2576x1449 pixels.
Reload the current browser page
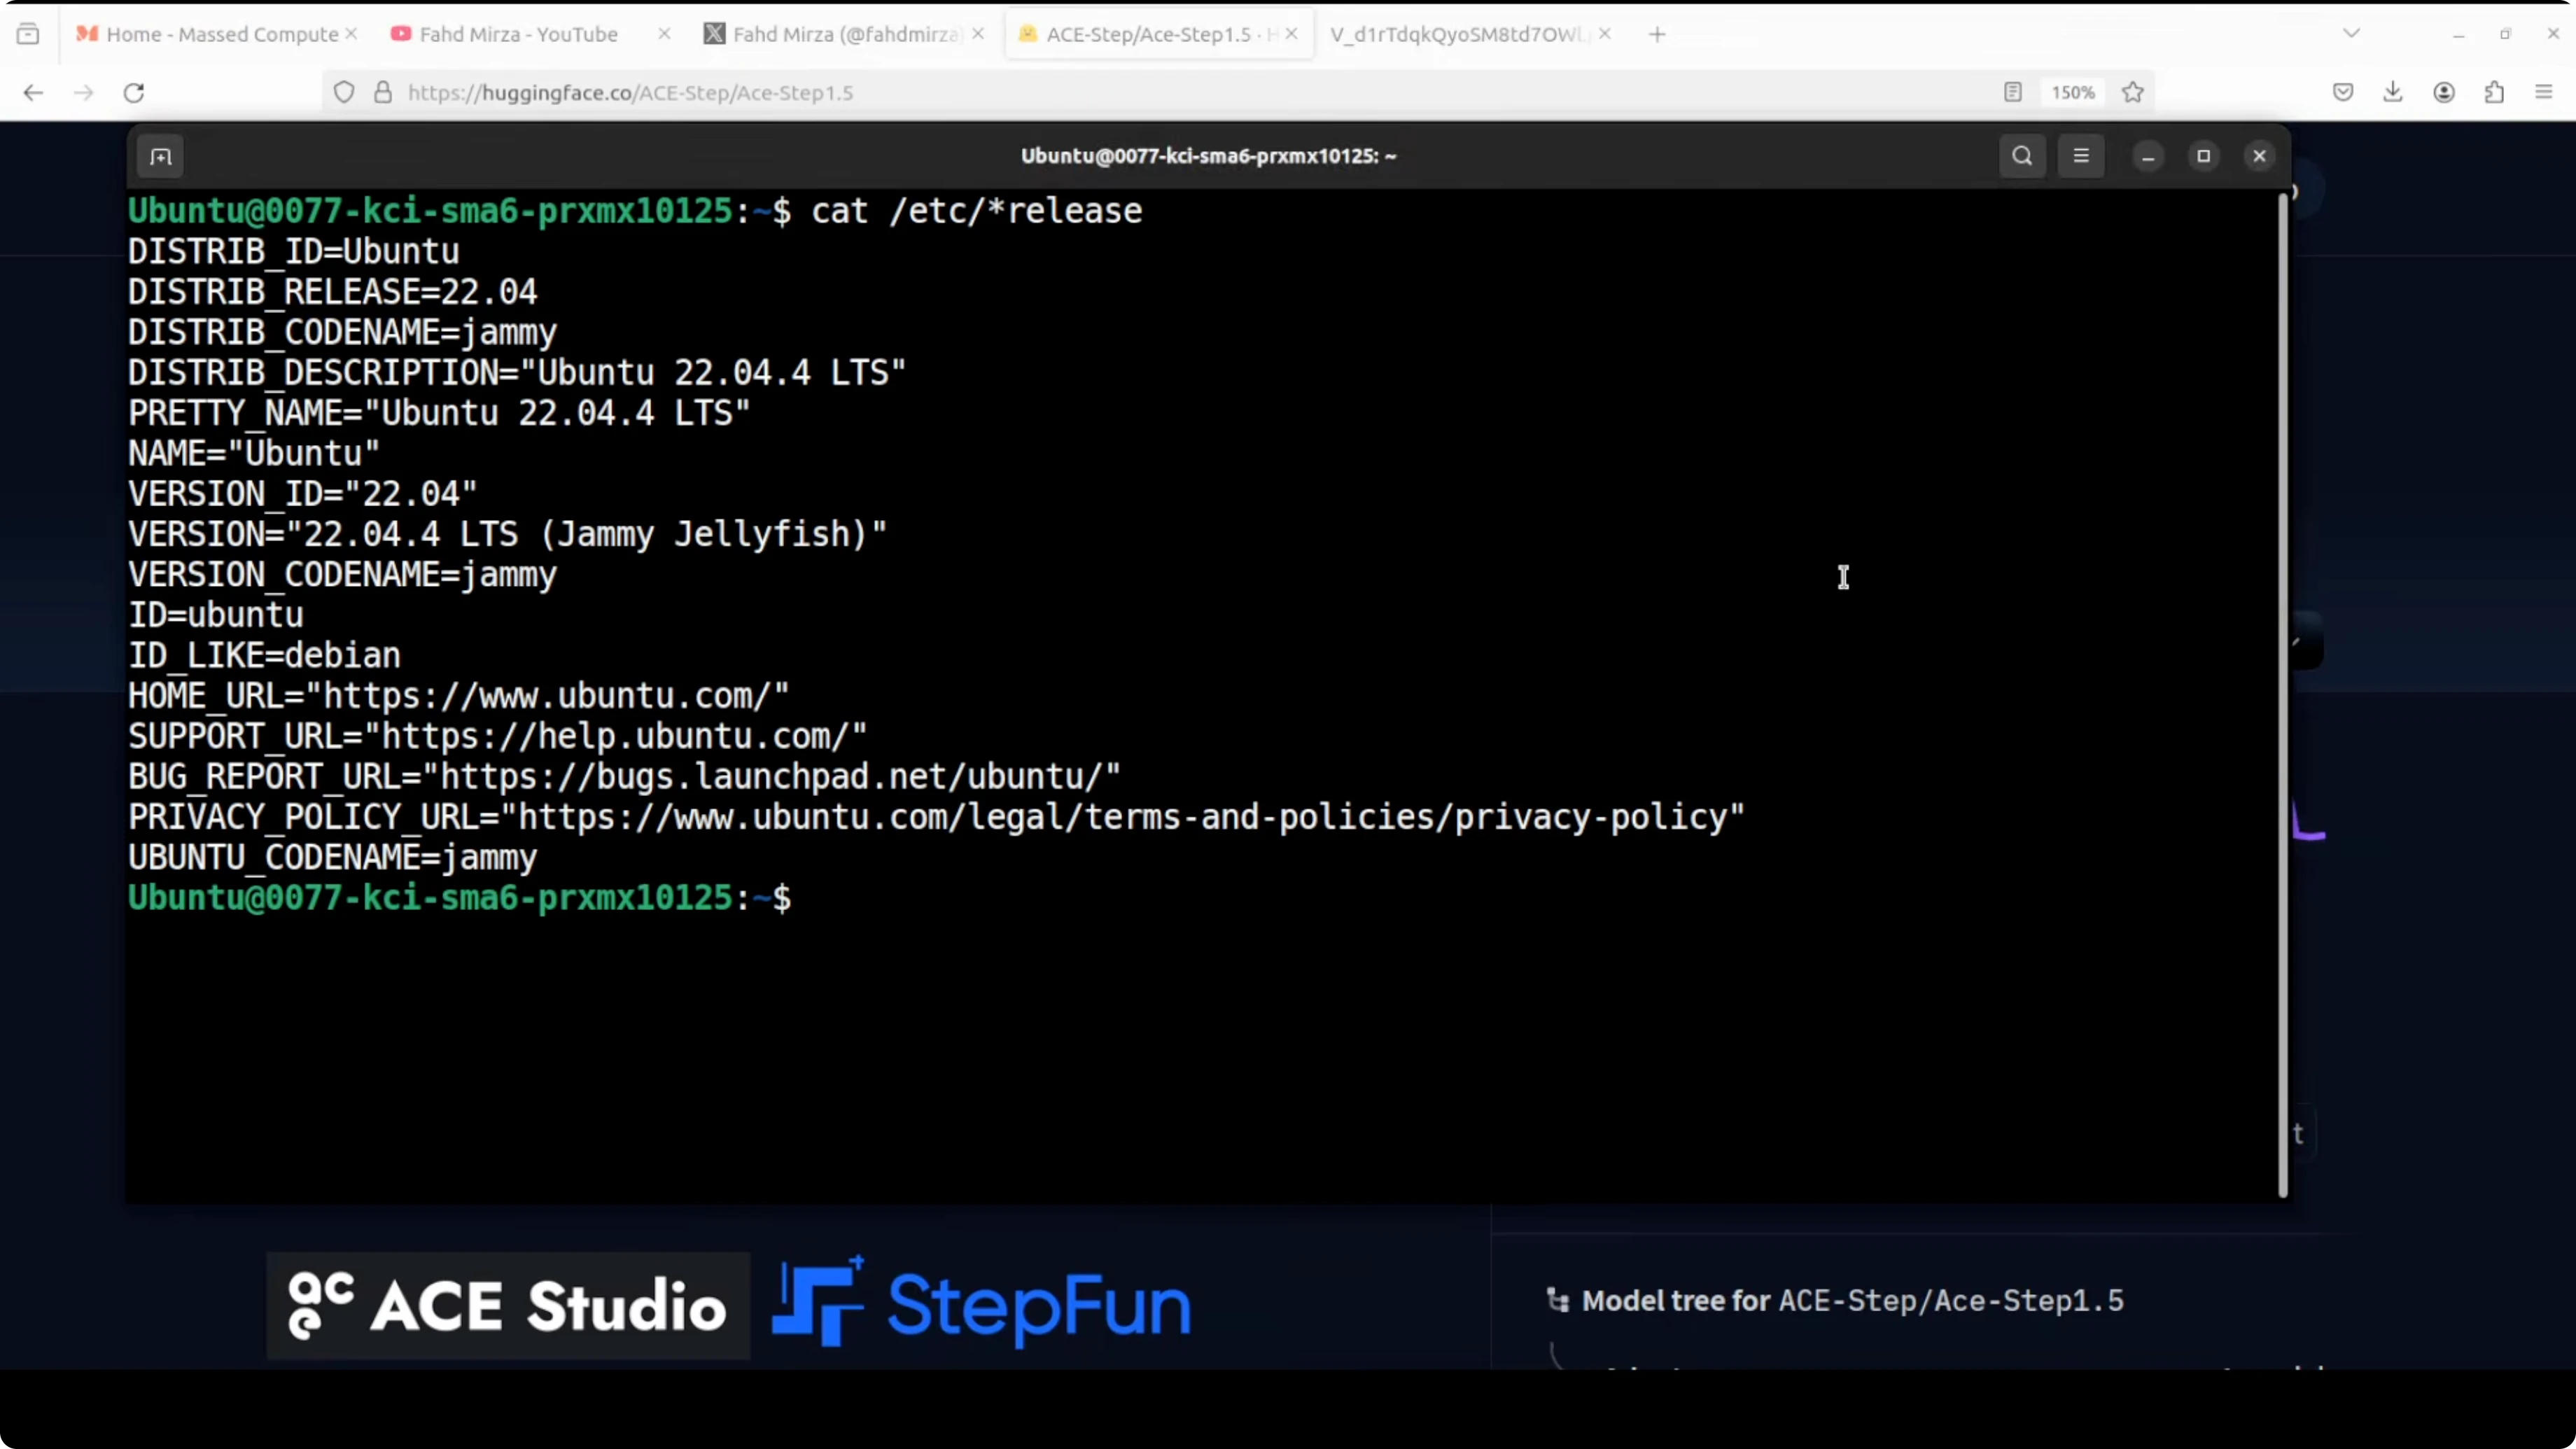tap(134, 93)
